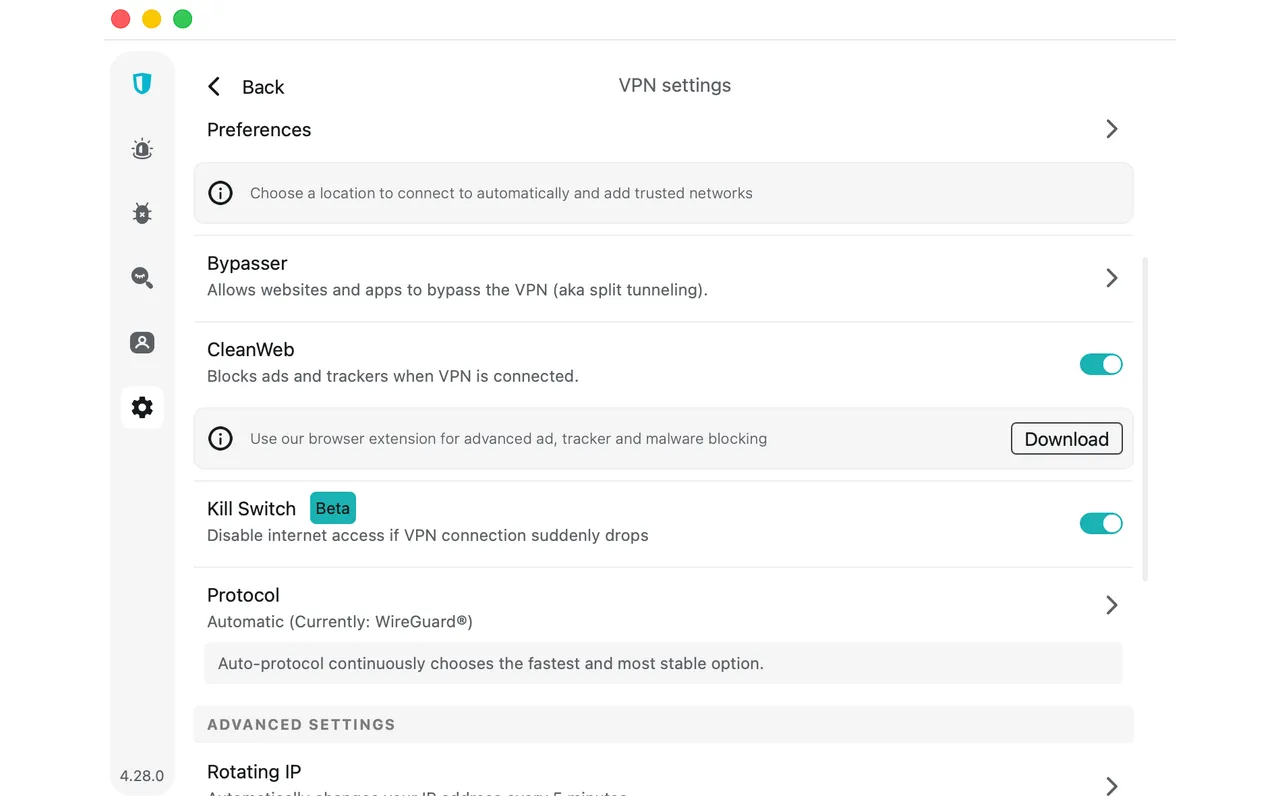Open the Alternative ID person icon in sidebar
Screen dimensions: 1280x804
point(142,342)
